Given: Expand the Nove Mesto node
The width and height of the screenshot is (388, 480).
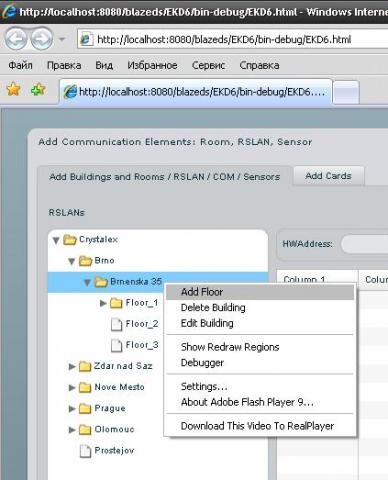Looking at the screenshot, I should click(x=72, y=387).
